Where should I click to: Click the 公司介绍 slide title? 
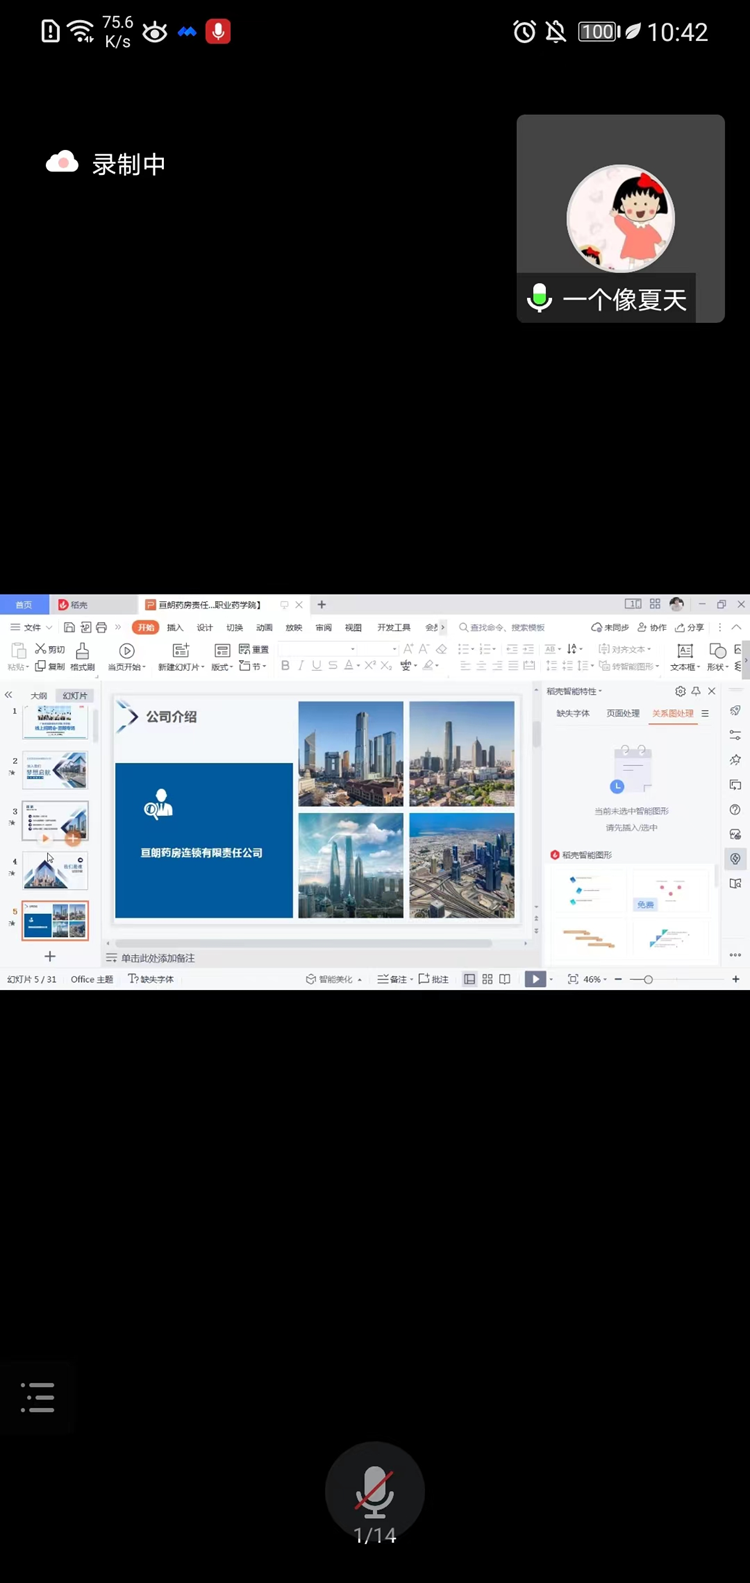[171, 716]
